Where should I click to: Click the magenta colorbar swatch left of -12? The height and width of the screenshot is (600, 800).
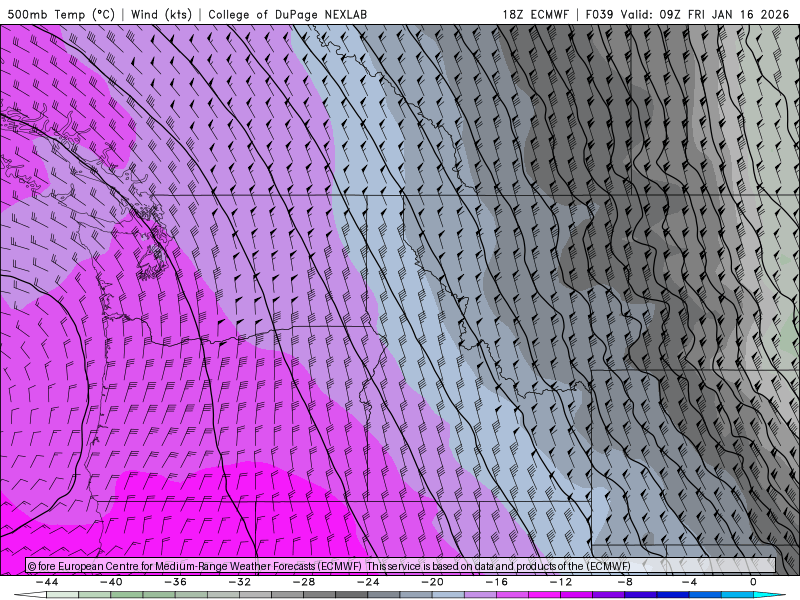pyautogui.click(x=544, y=595)
